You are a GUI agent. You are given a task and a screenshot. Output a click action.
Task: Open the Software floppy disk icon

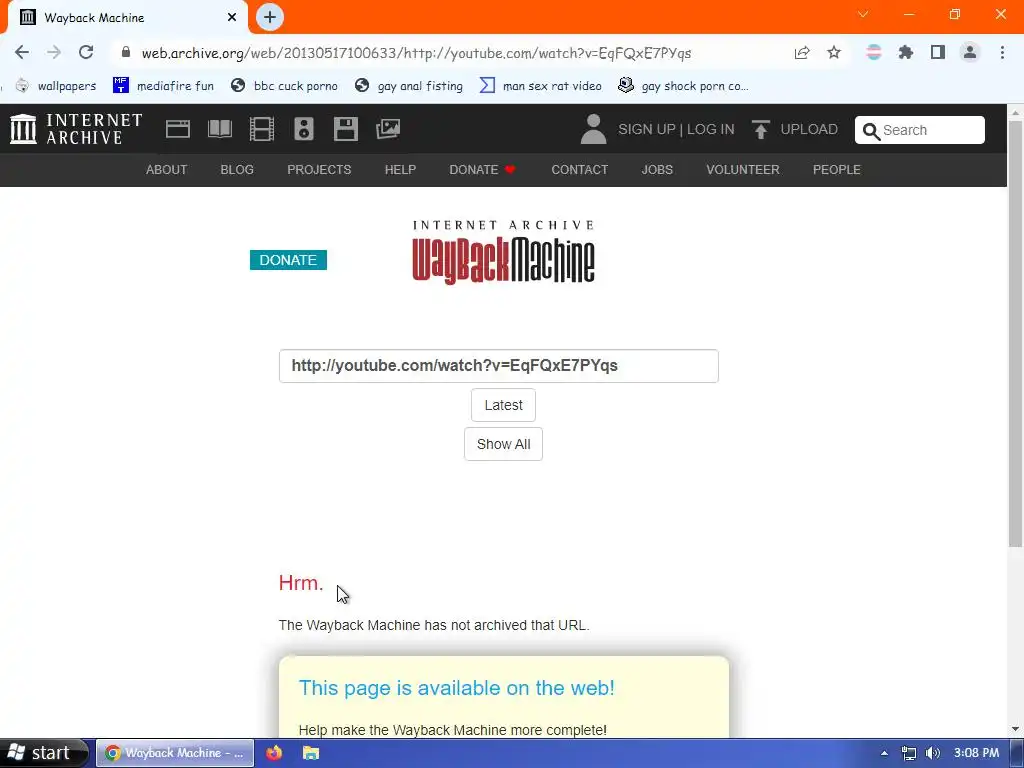point(345,129)
